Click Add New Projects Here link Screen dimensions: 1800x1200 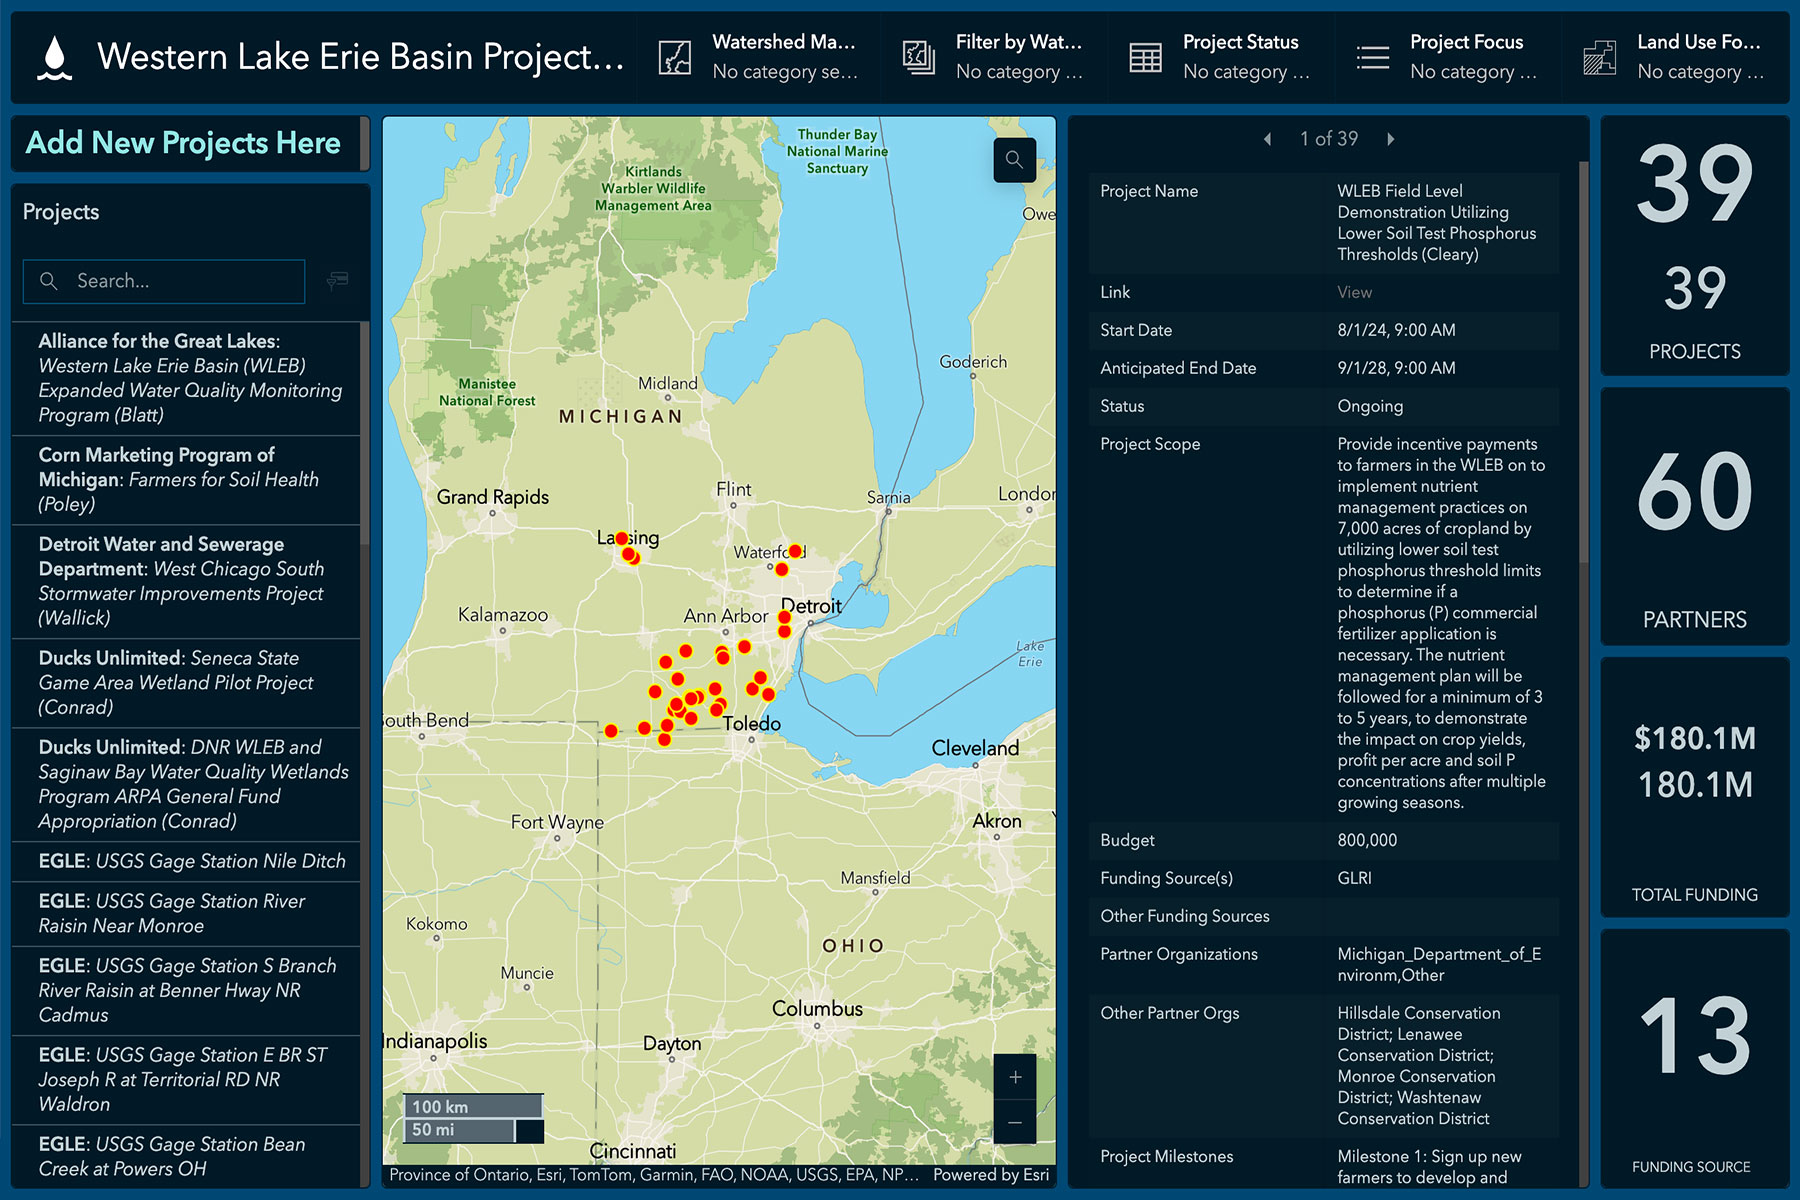point(183,143)
